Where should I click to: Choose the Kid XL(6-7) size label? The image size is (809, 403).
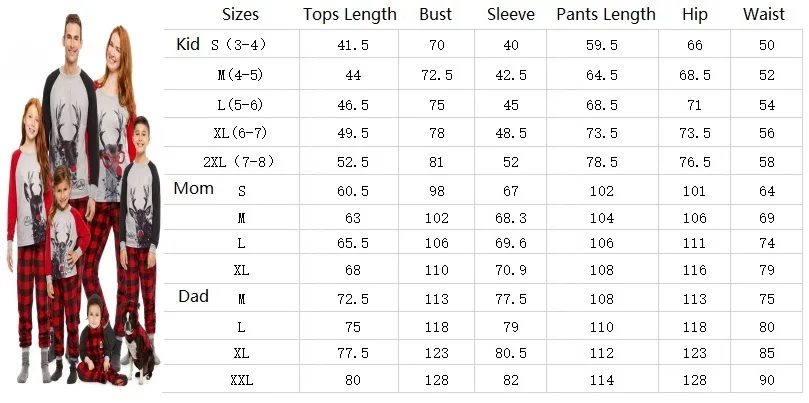[240, 133]
